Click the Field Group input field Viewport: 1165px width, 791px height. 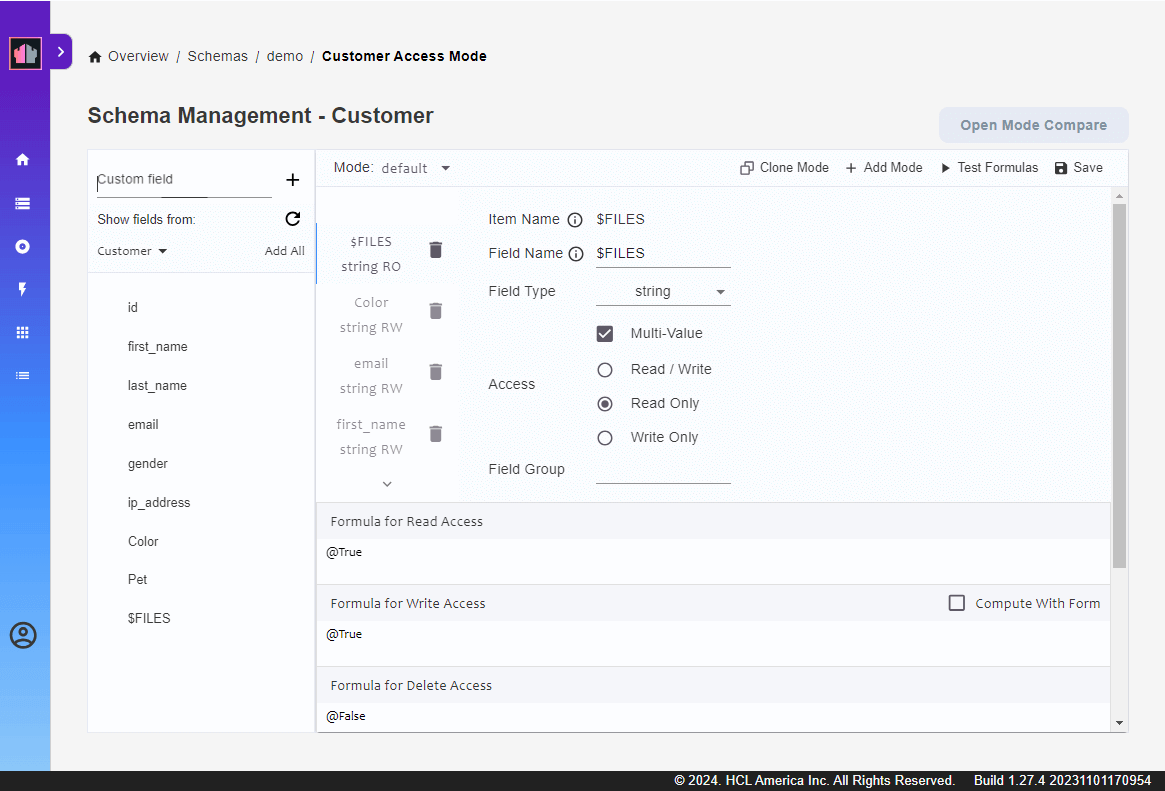click(663, 471)
